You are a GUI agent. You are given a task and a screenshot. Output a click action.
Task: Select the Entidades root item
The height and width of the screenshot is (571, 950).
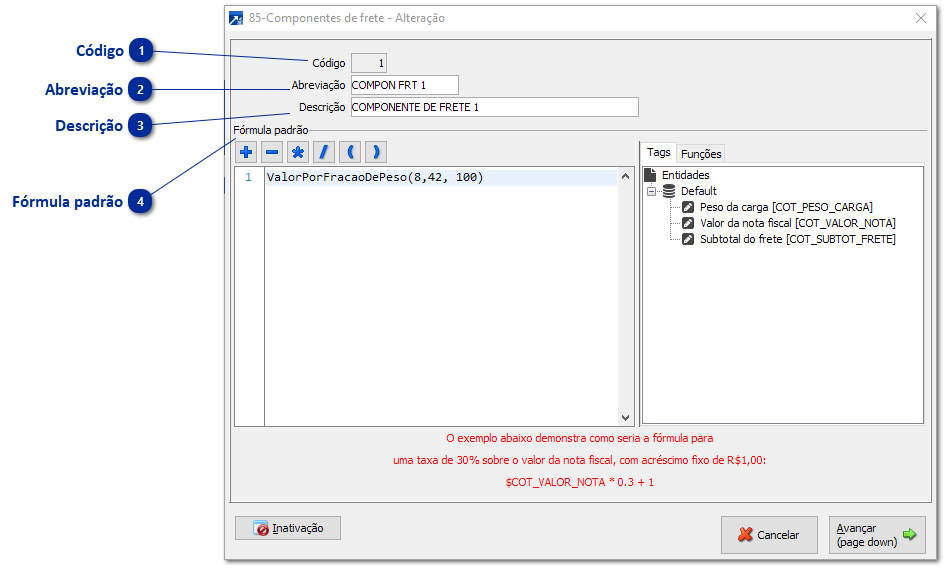[685, 175]
